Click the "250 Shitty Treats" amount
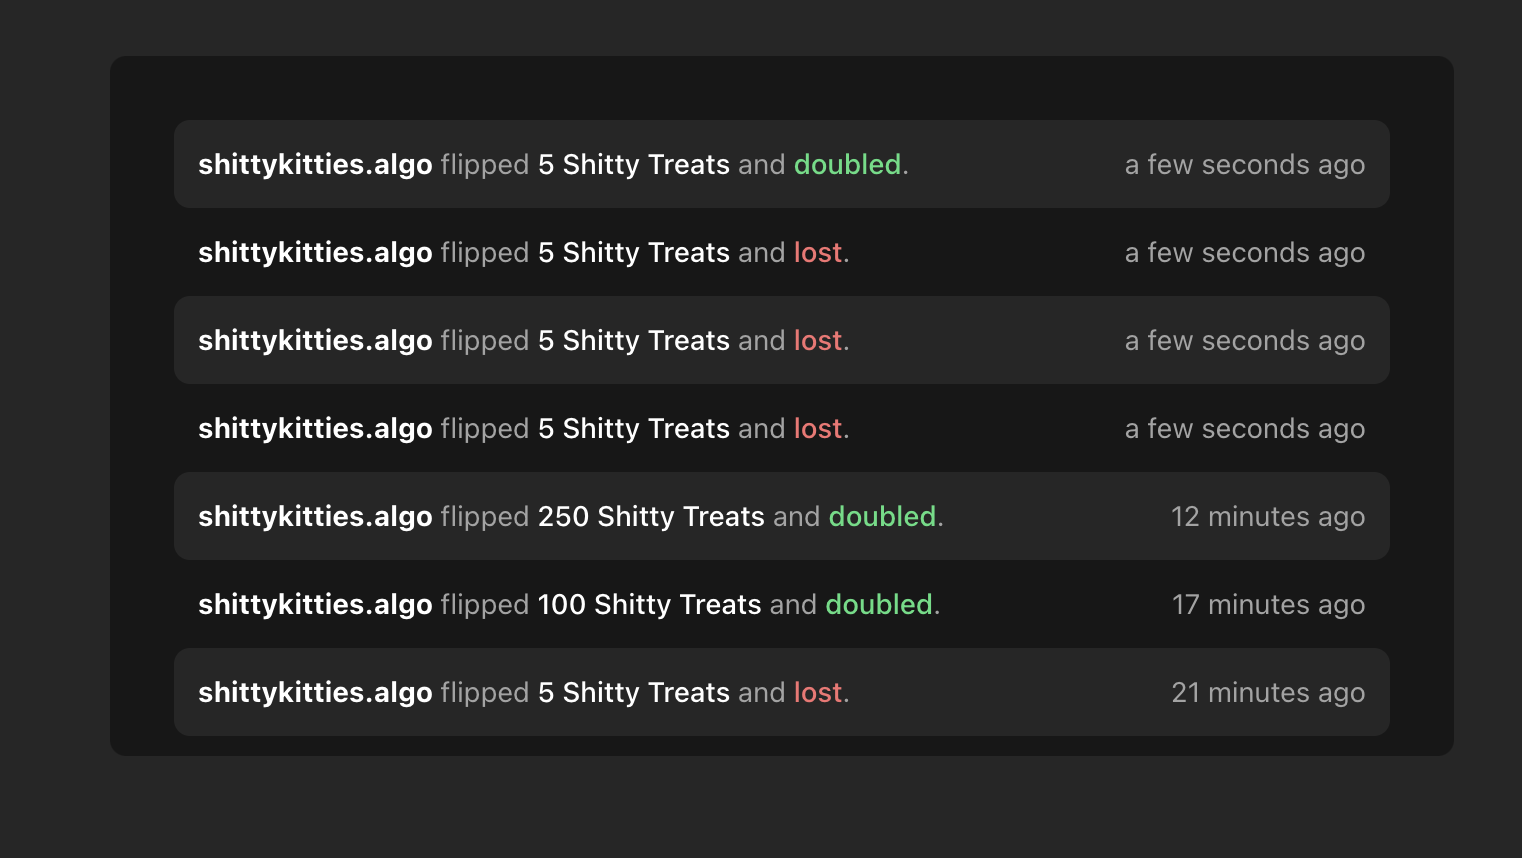 (x=651, y=517)
